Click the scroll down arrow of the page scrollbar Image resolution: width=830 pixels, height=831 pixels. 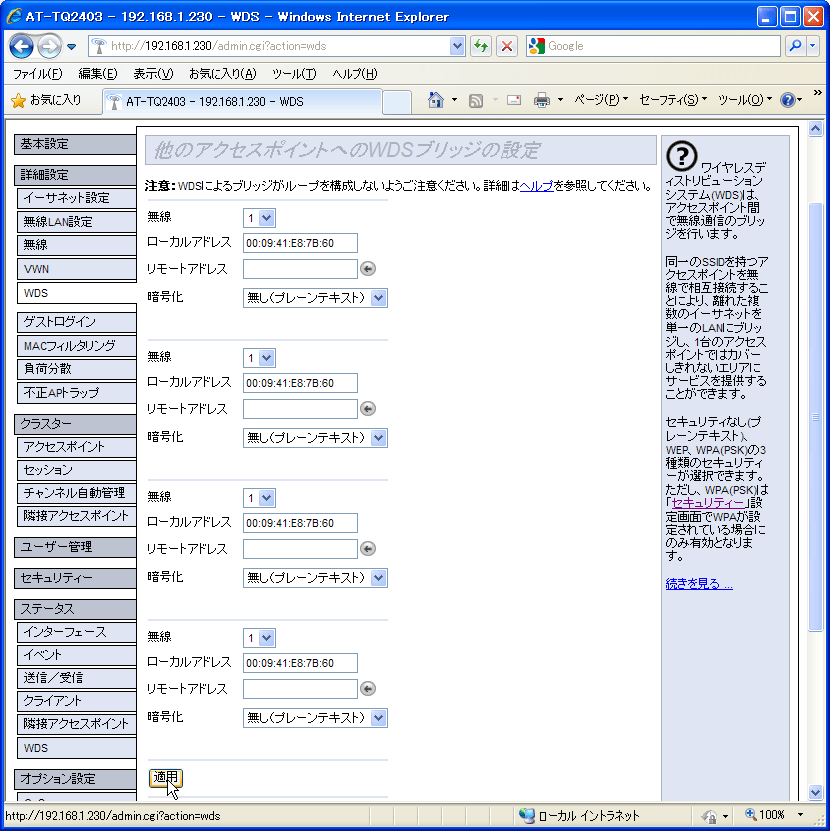(x=815, y=793)
